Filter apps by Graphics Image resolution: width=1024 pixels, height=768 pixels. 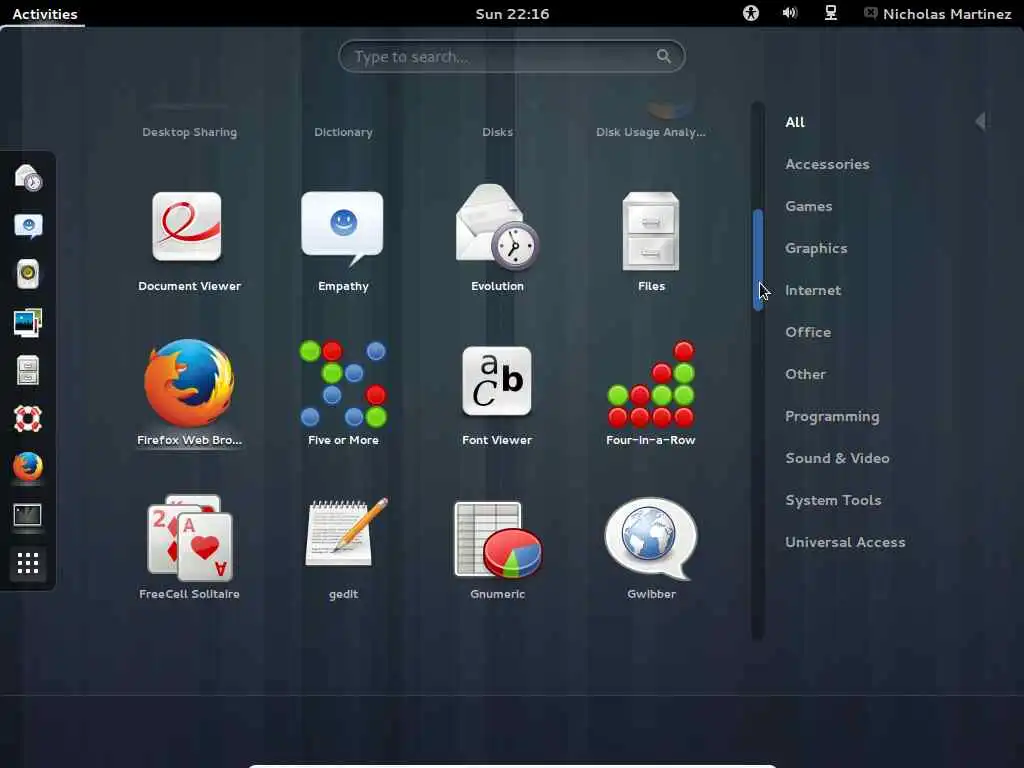coord(816,248)
